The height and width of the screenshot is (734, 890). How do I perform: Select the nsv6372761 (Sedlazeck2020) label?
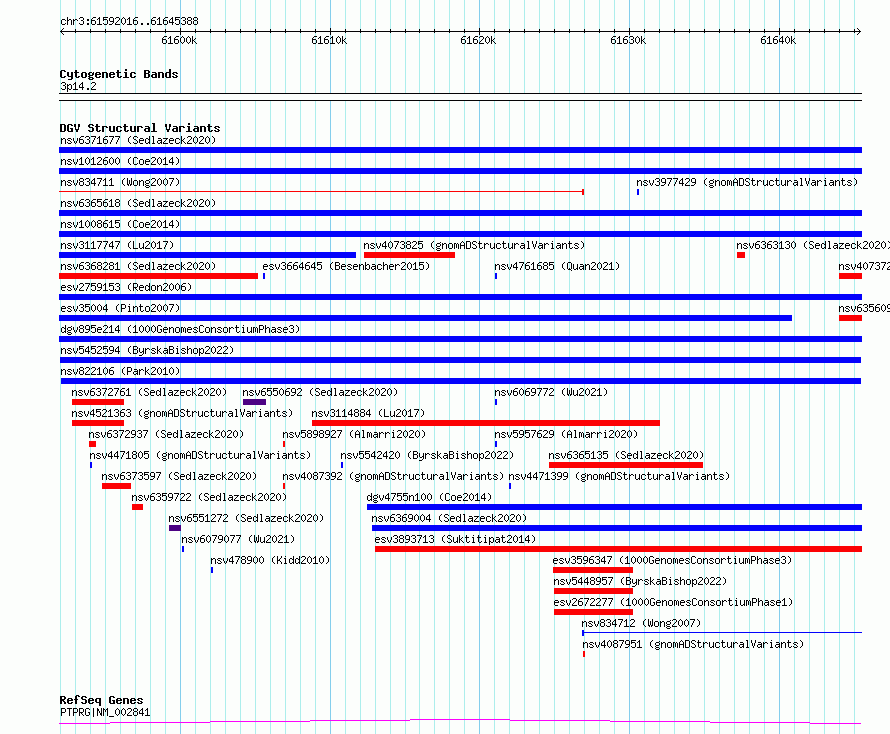point(149,392)
